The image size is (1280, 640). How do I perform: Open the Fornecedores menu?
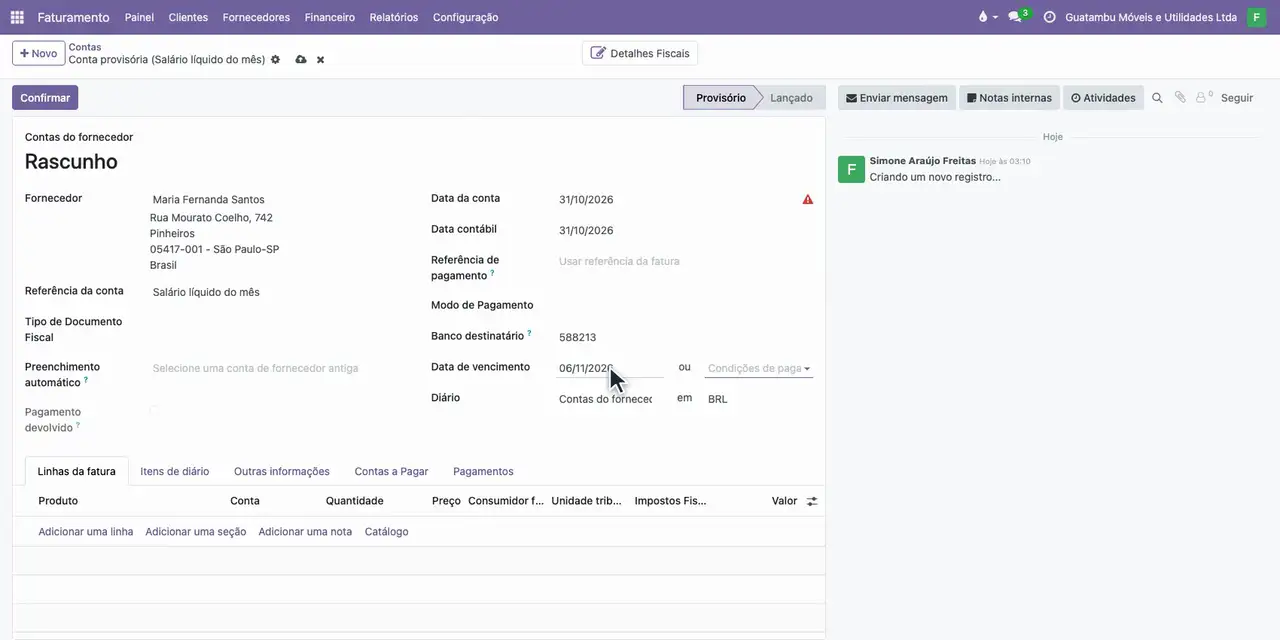coord(256,17)
